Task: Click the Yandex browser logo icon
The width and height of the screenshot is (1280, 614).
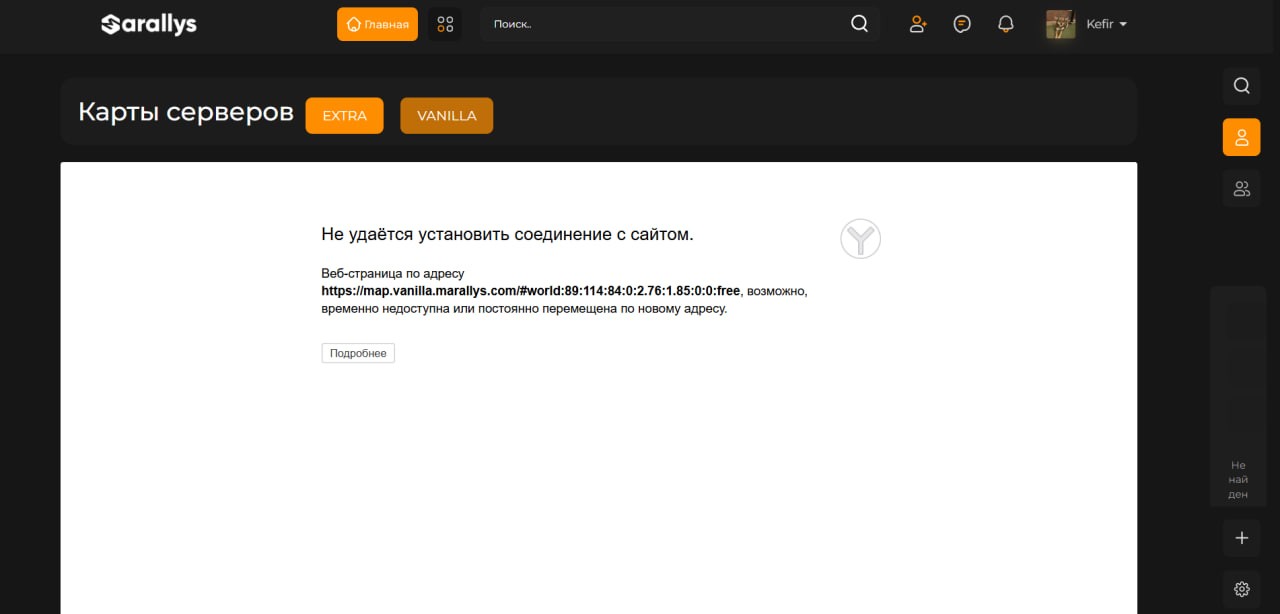Action: (860, 239)
